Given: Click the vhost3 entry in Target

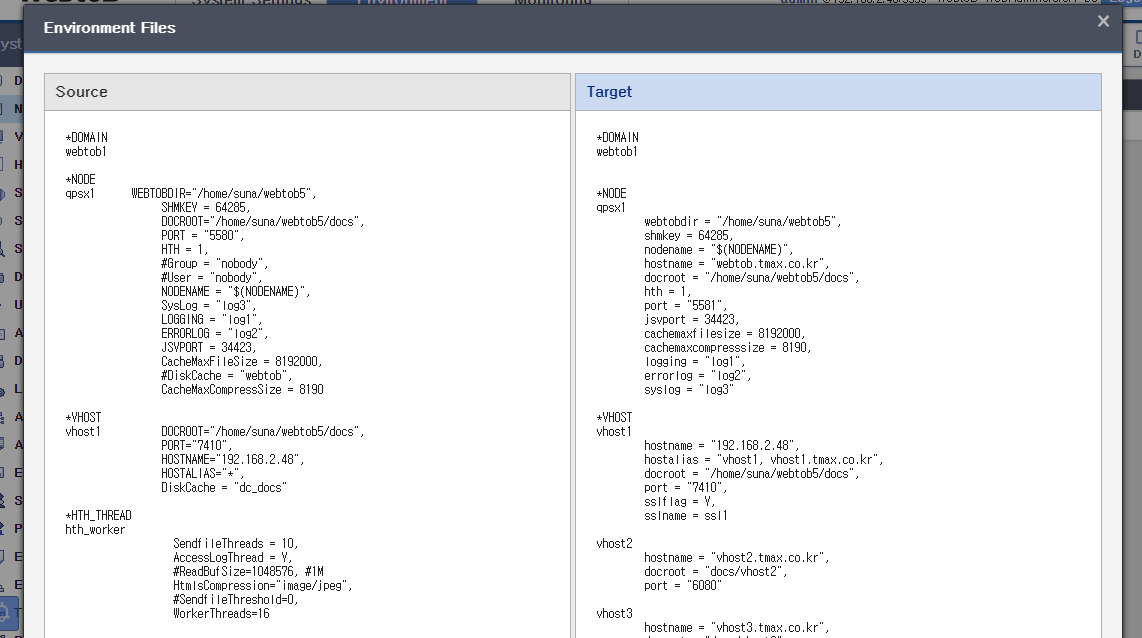Looking at the screenshot, I should 615,614.
